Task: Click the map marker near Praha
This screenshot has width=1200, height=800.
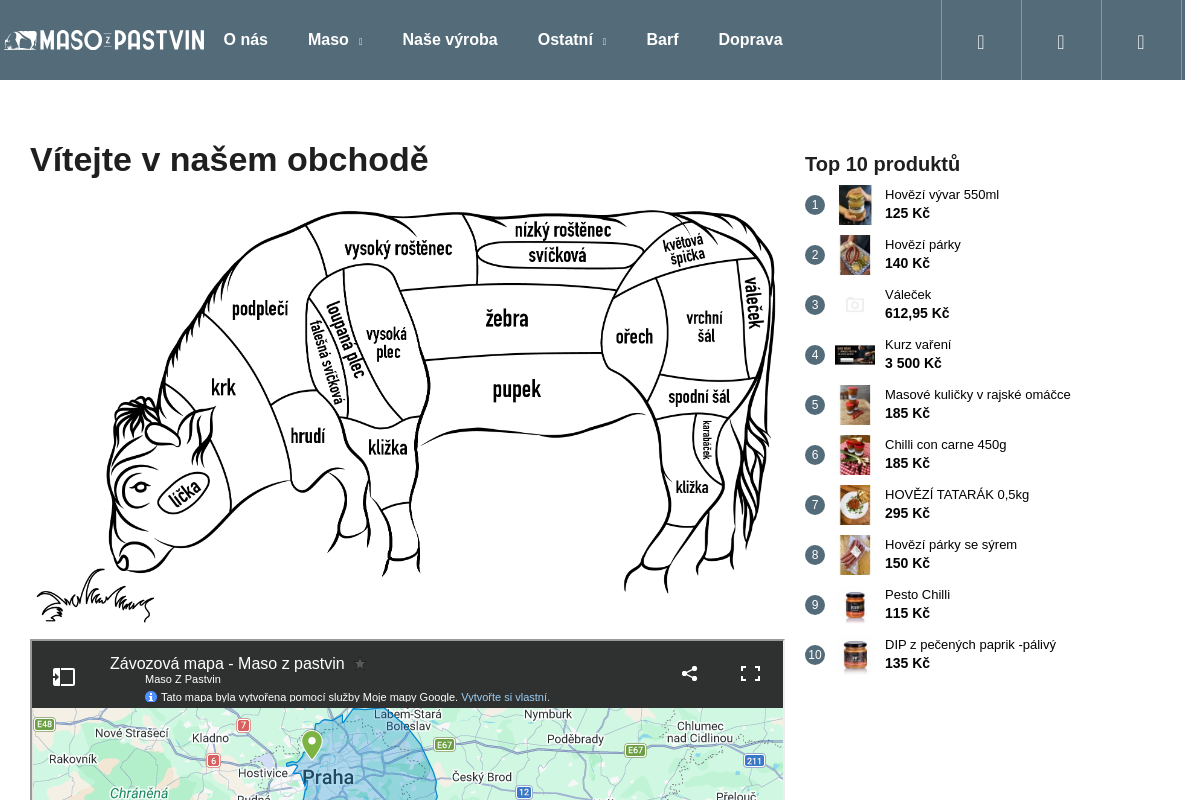Action: coord(312,744)
